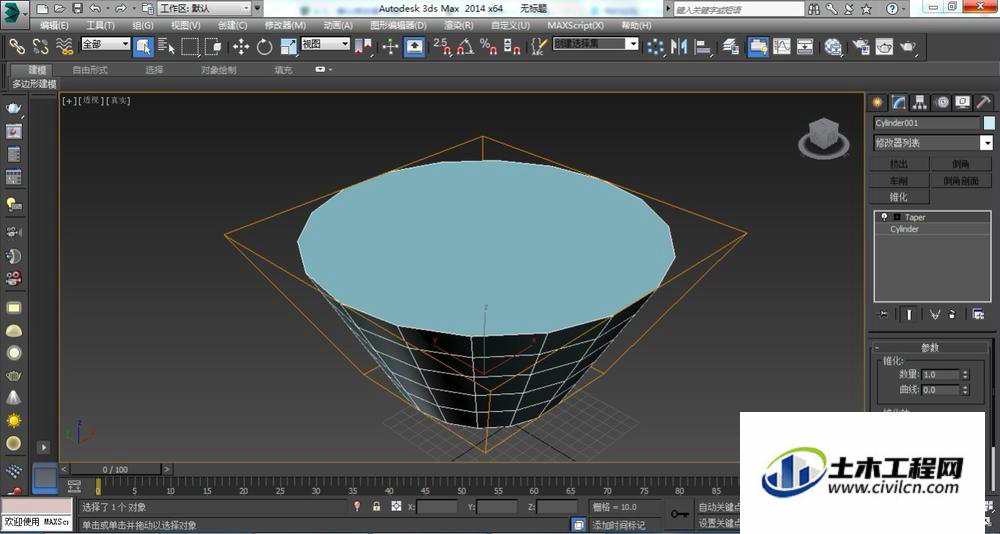Viewport: 1000px width, 534px height.
Task: Open the Rendered Frame Window
Action: click(x=884, y=46)
